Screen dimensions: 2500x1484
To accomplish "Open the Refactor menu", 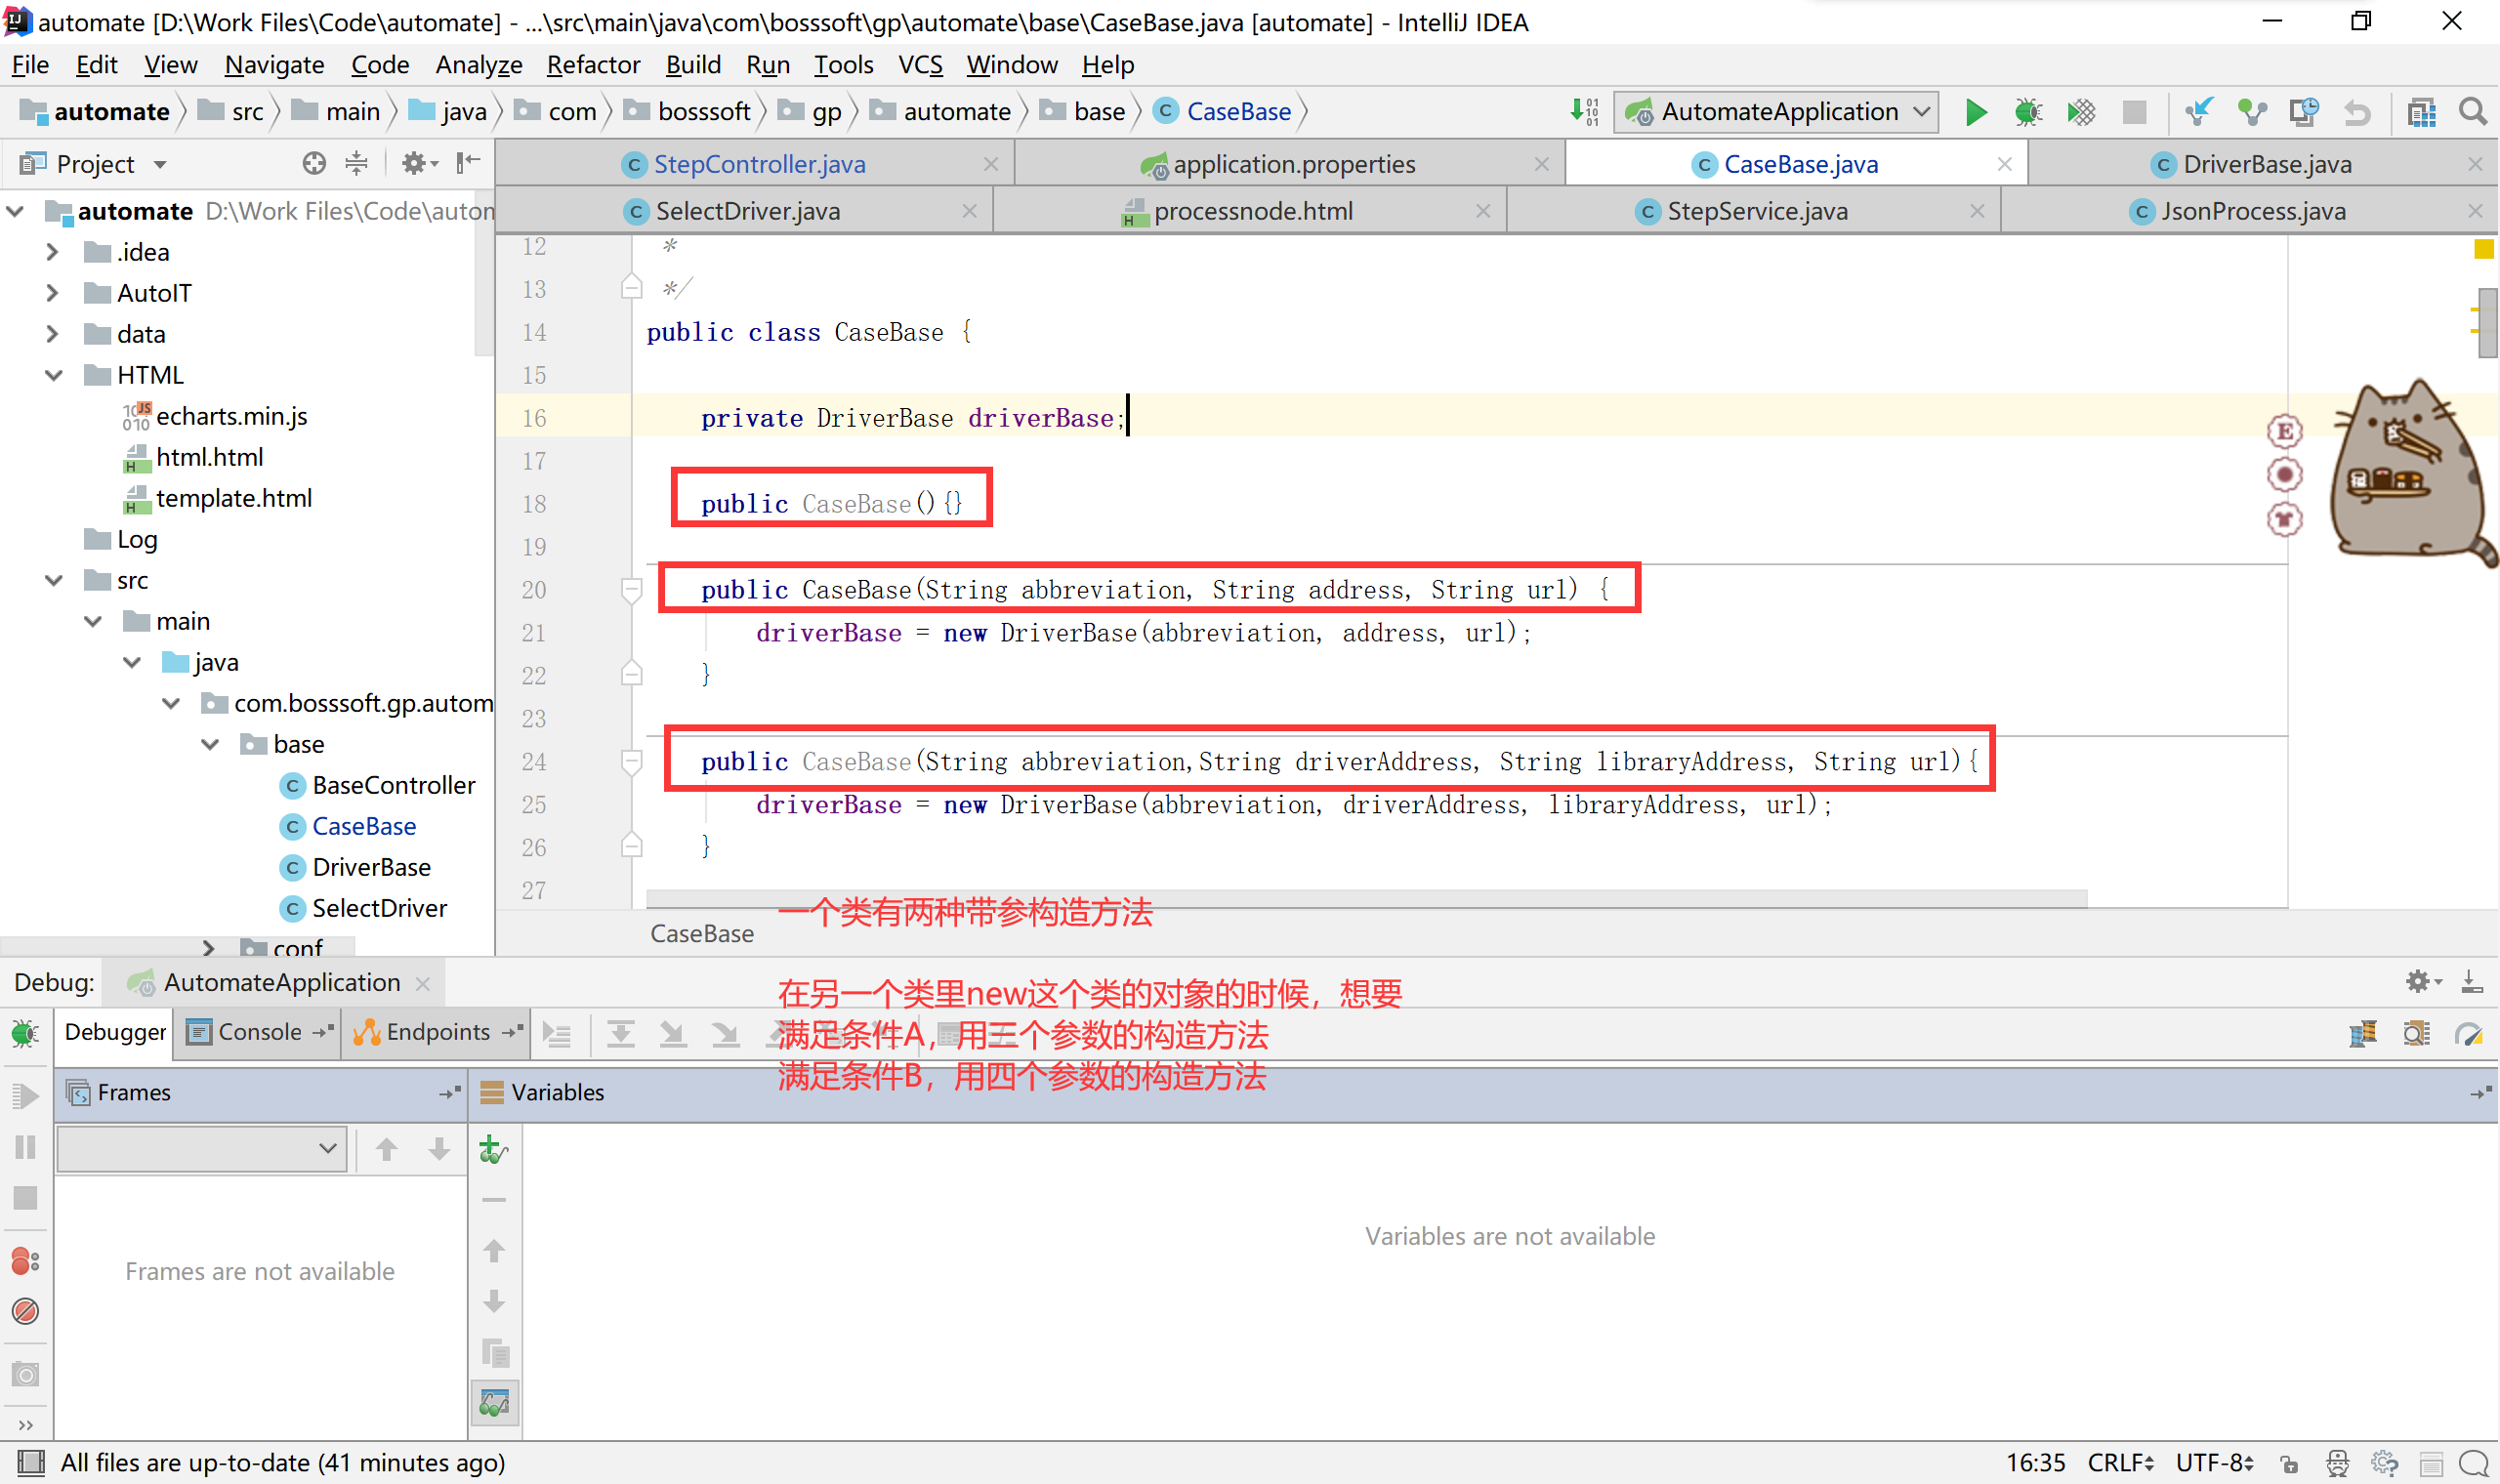I will point(594,64).
